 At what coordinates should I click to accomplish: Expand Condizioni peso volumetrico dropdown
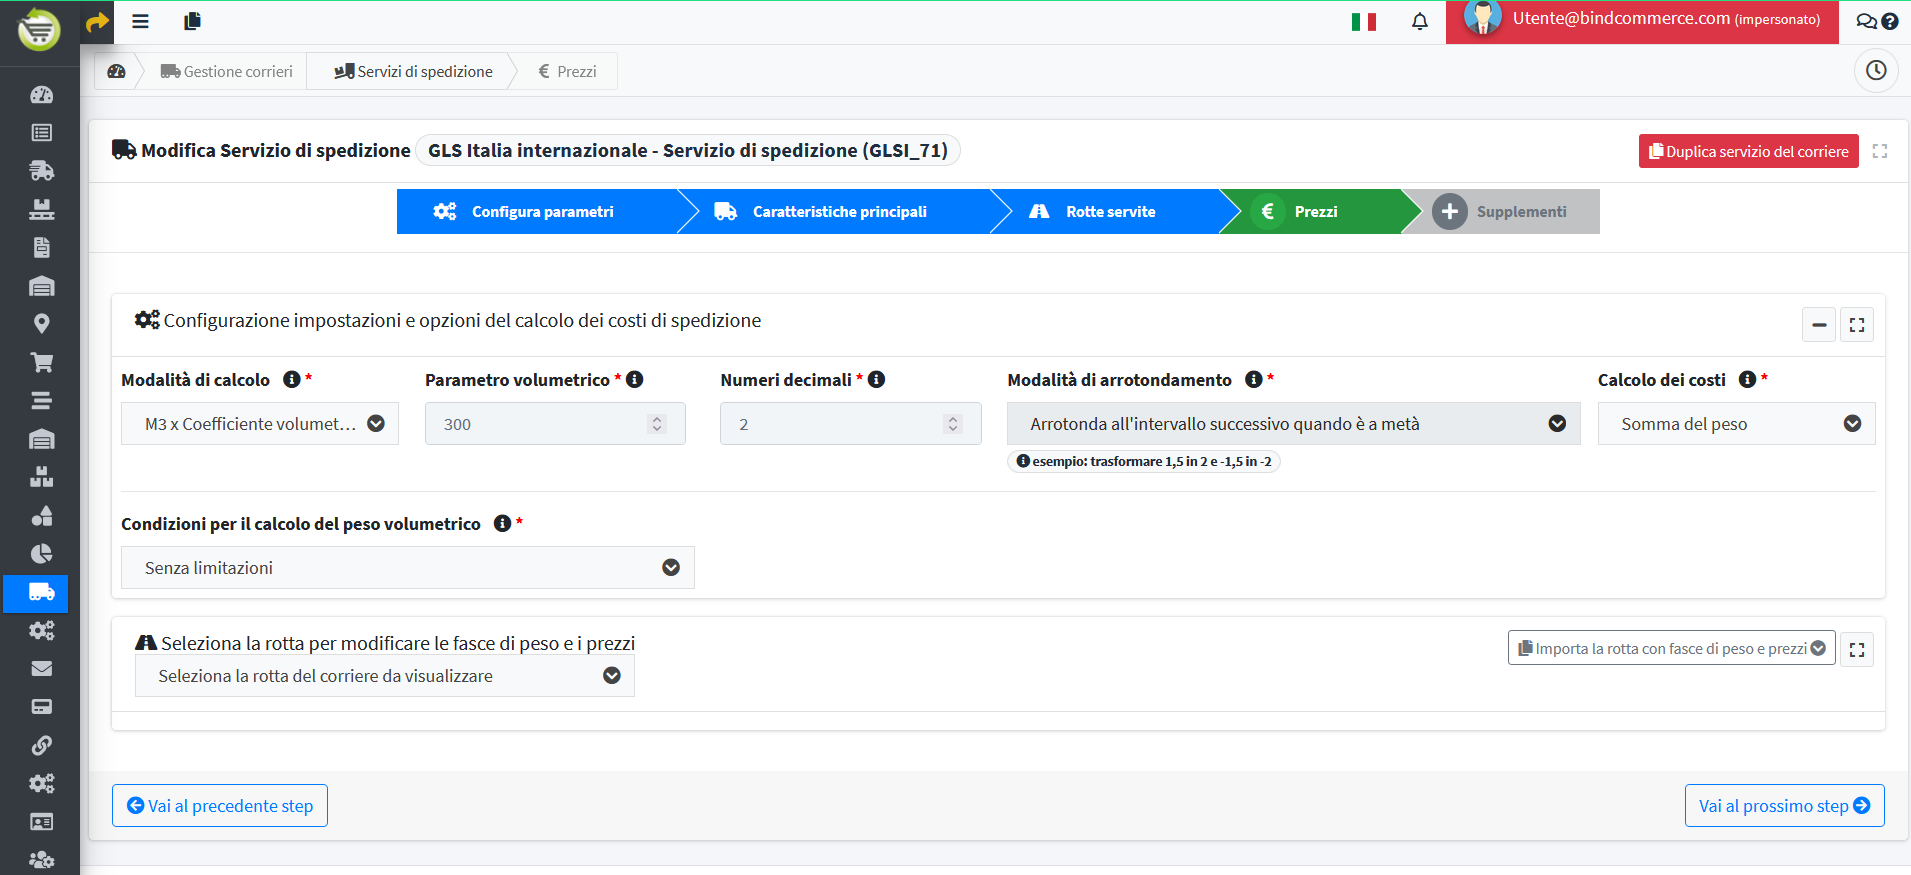tap(407, 568)
